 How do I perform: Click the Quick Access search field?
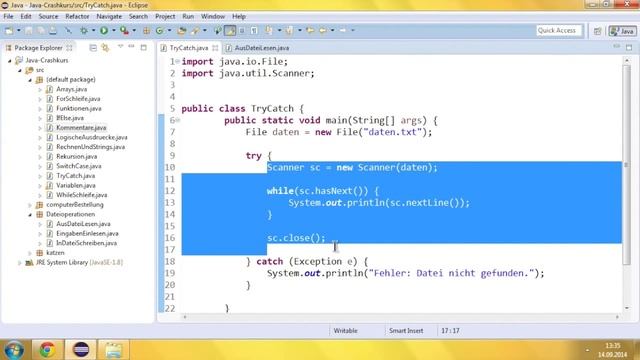click(x=559, y=31)
